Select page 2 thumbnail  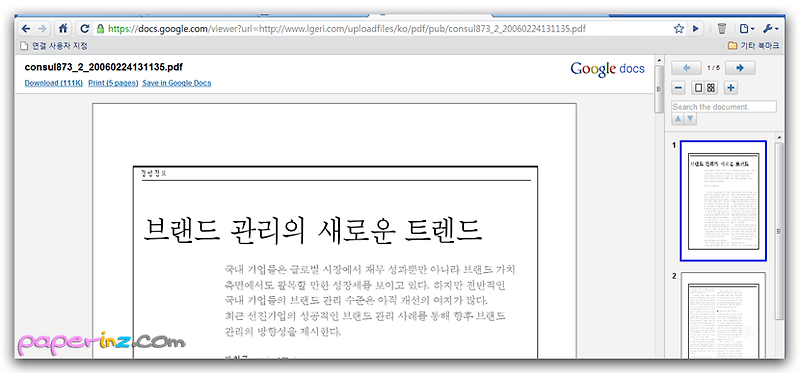point(723,315)
